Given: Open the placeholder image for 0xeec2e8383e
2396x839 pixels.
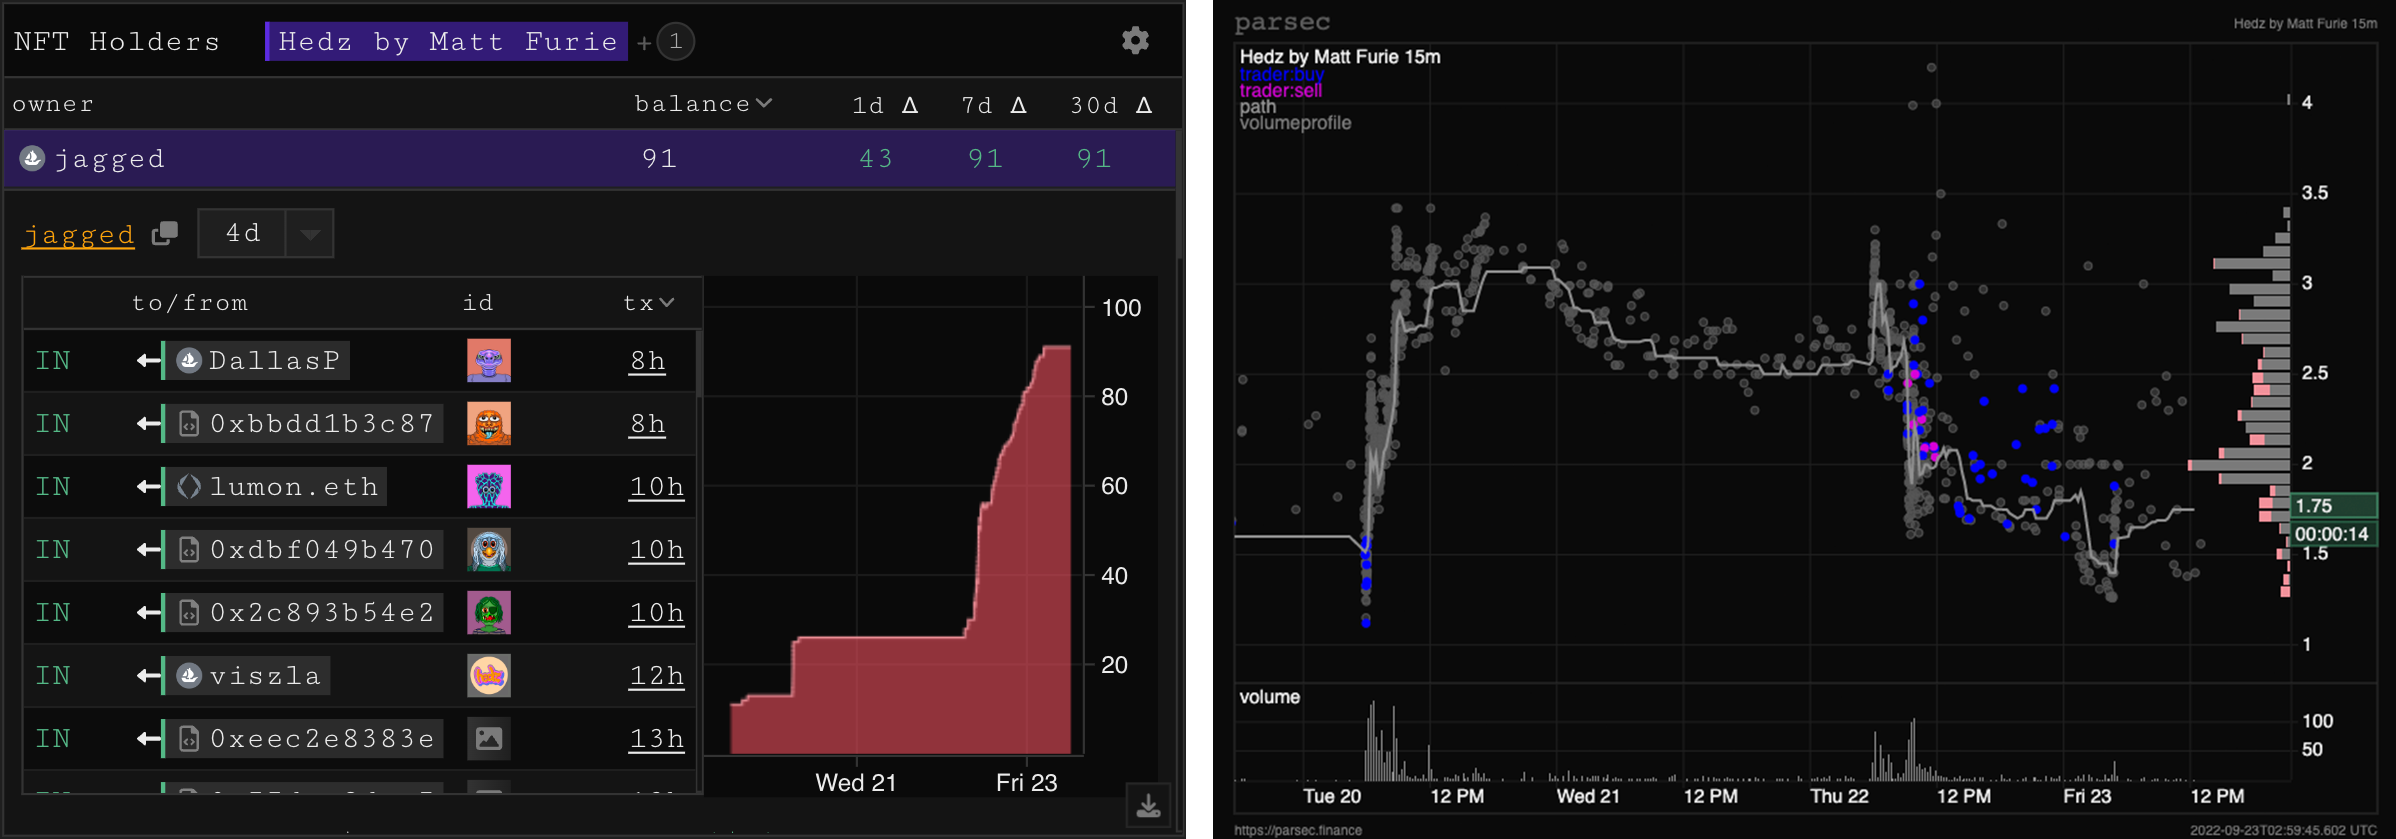Looking at the screenshot, I should [489, 739].
